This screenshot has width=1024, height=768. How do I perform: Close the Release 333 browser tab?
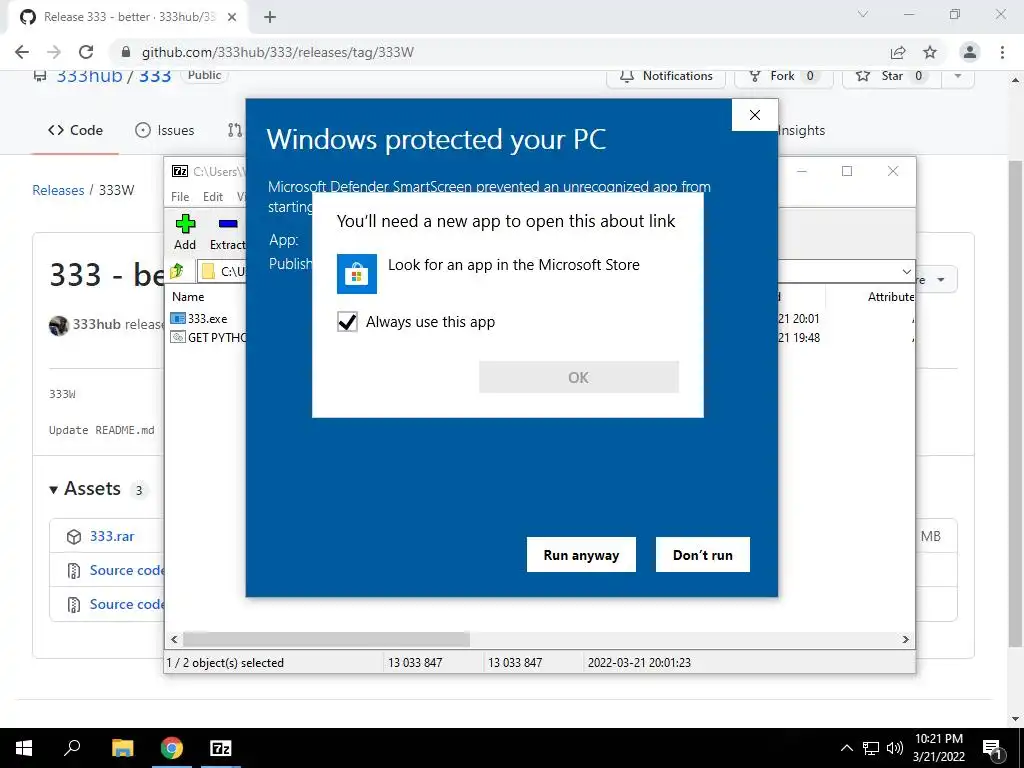[232, 17]
